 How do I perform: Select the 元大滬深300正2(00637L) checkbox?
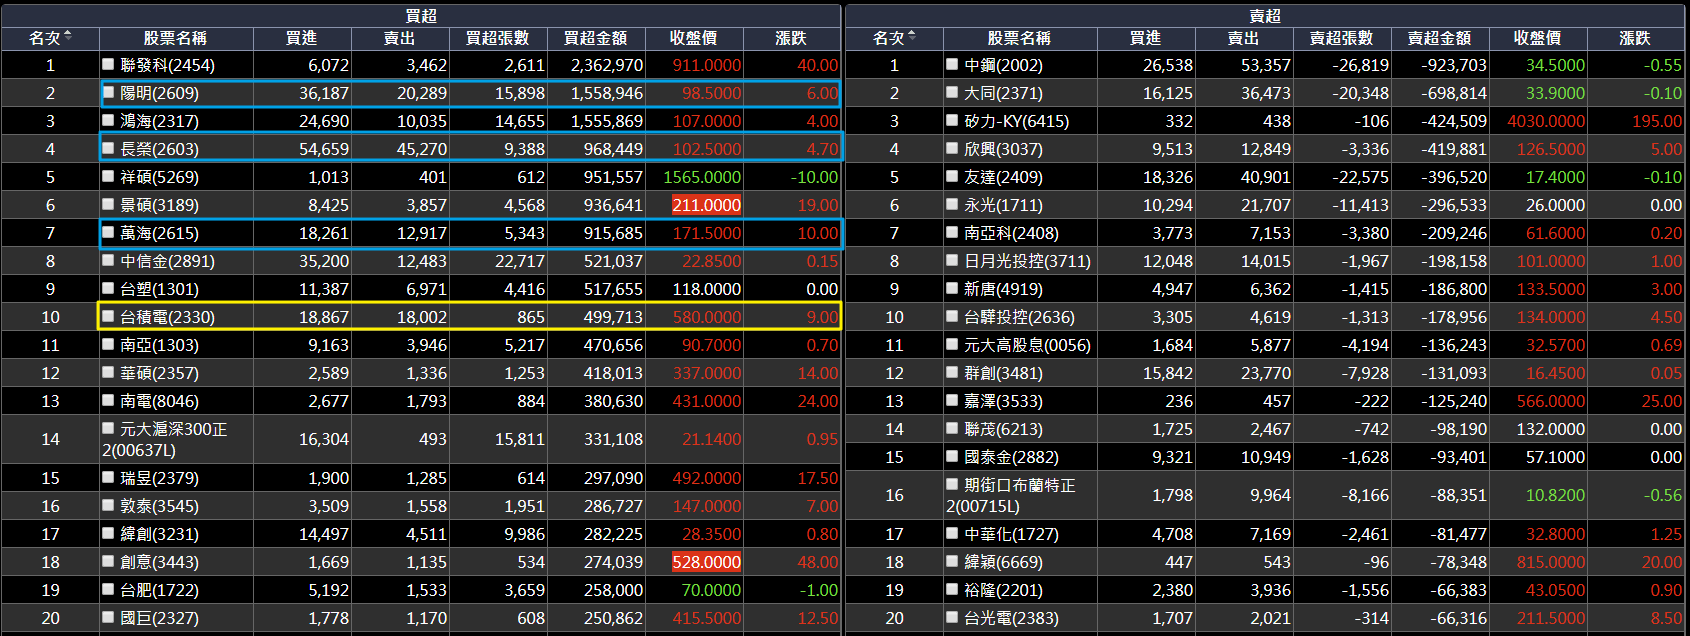pyautogui.click(x=108, y=428)
